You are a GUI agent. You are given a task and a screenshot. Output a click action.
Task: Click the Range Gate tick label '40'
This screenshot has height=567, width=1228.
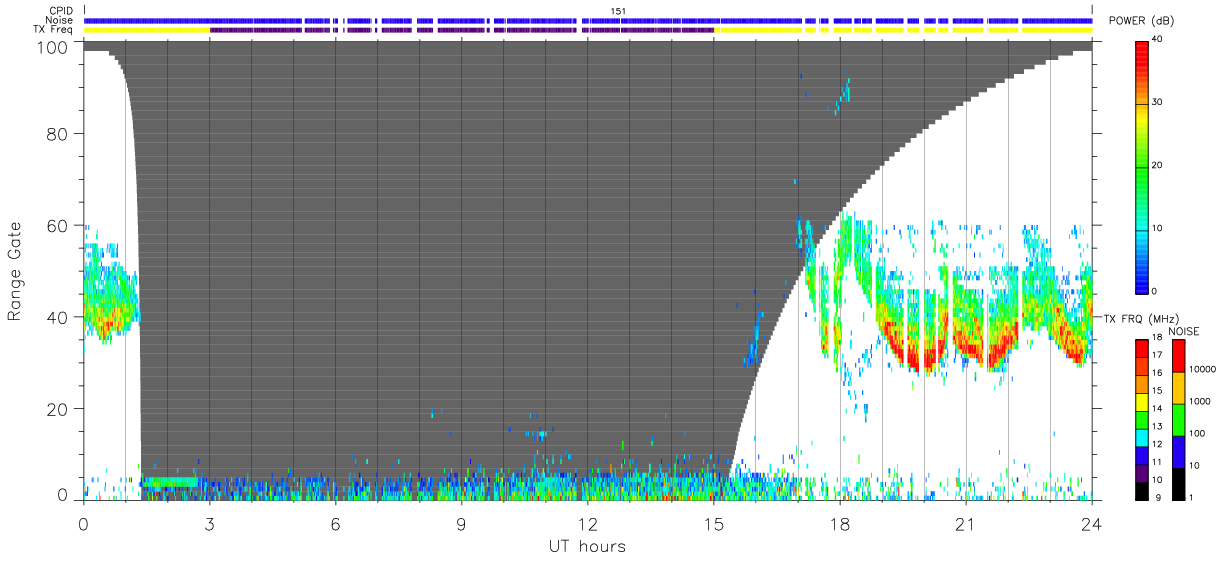point(58,317)
